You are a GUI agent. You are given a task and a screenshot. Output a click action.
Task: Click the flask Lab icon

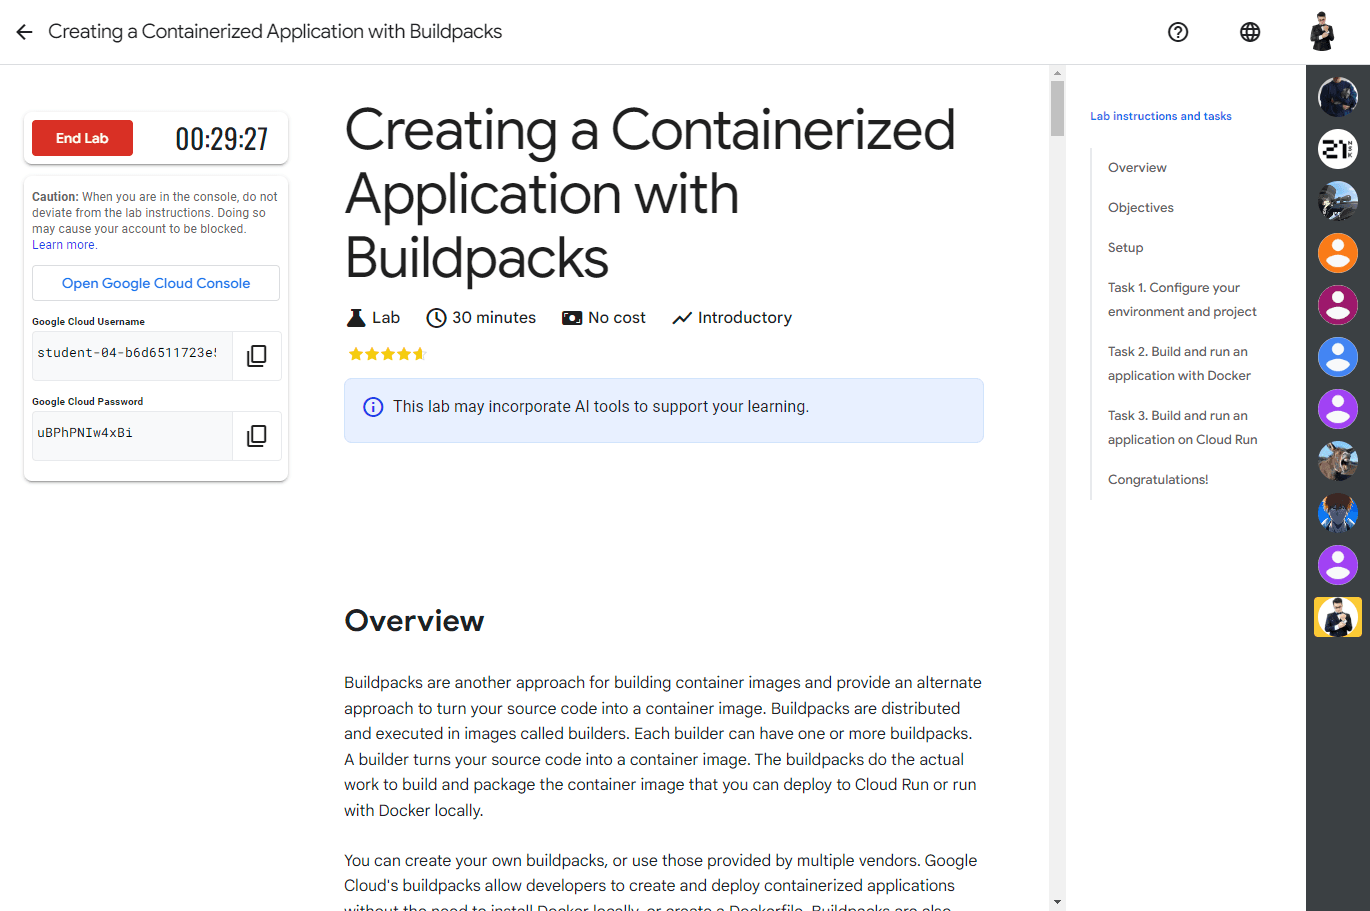356,318
